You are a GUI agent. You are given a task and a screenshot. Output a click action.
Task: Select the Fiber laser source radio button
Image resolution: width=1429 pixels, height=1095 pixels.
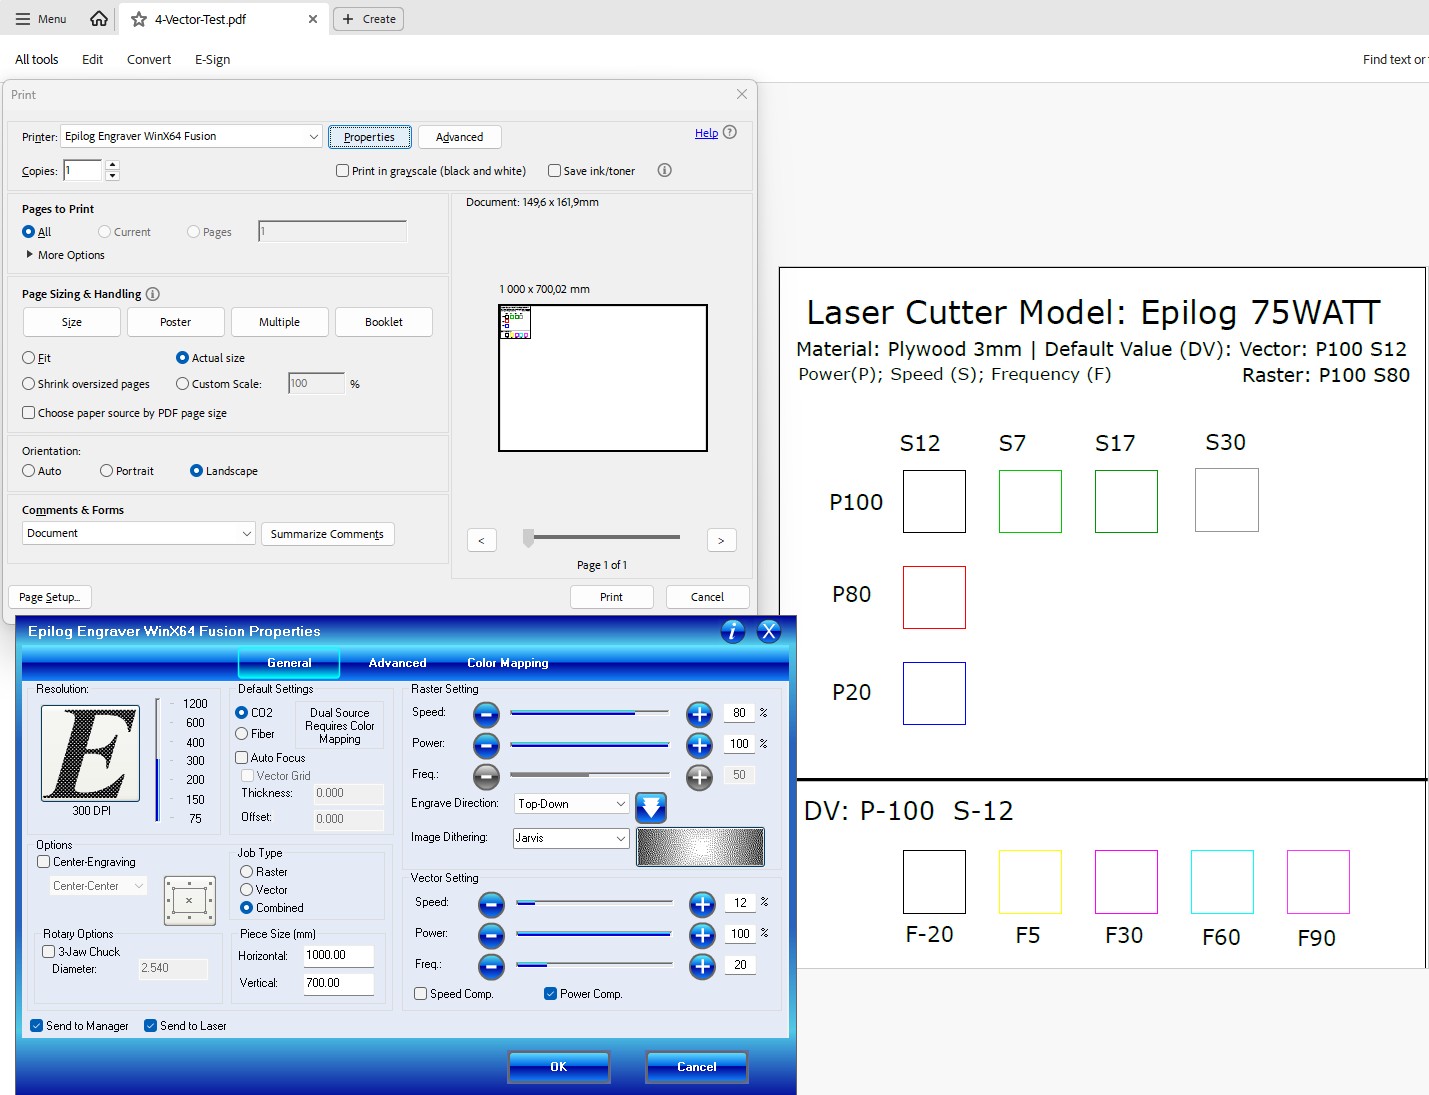(241, 733)
